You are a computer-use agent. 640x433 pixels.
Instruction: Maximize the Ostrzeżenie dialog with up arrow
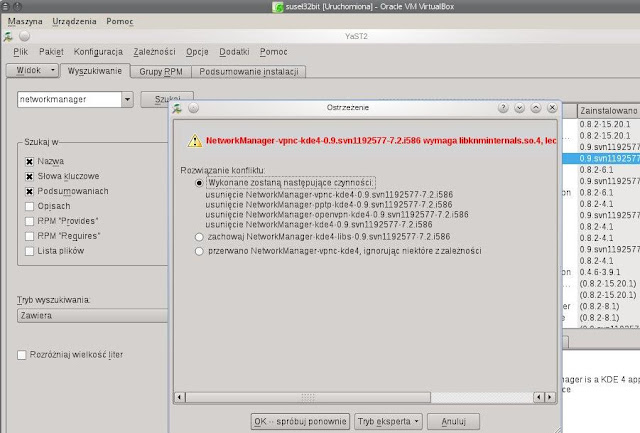pyautogui.click(x=536, y=108)
